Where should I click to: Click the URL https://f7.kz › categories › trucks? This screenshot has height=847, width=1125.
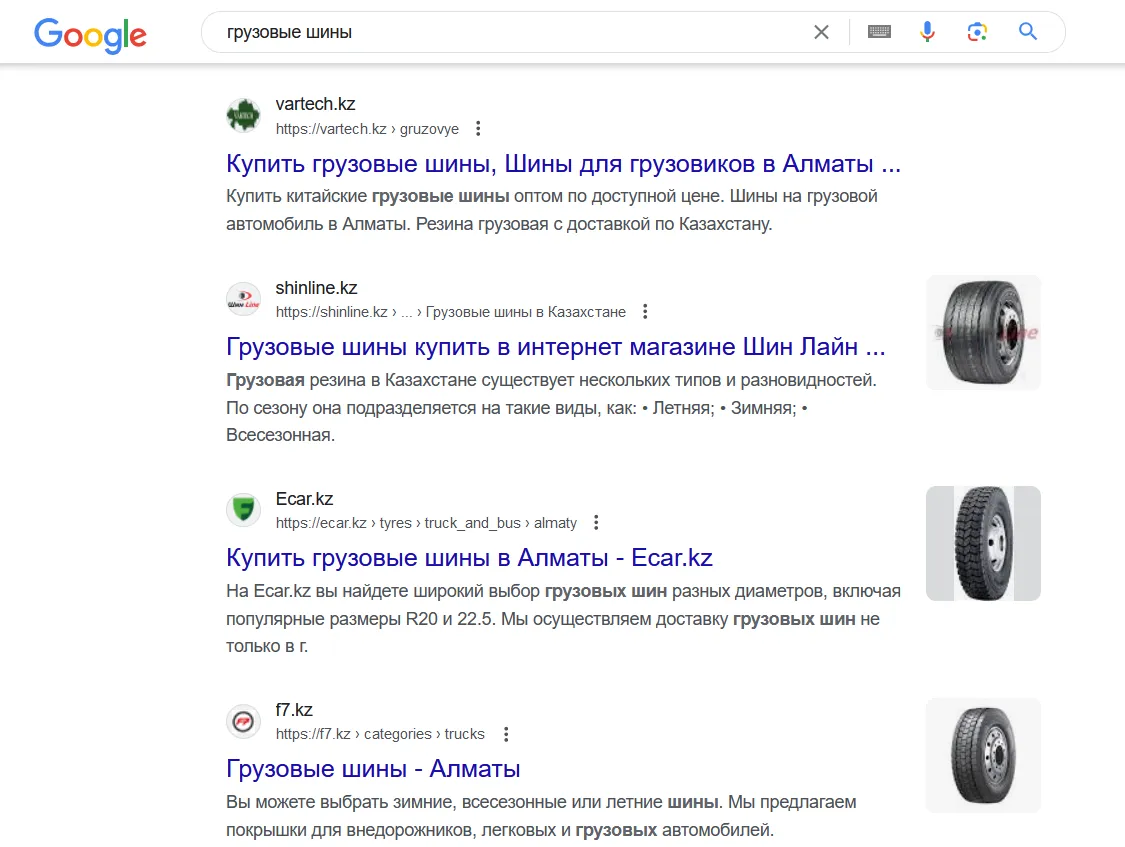pyautogui.click(x=380, y=734)
